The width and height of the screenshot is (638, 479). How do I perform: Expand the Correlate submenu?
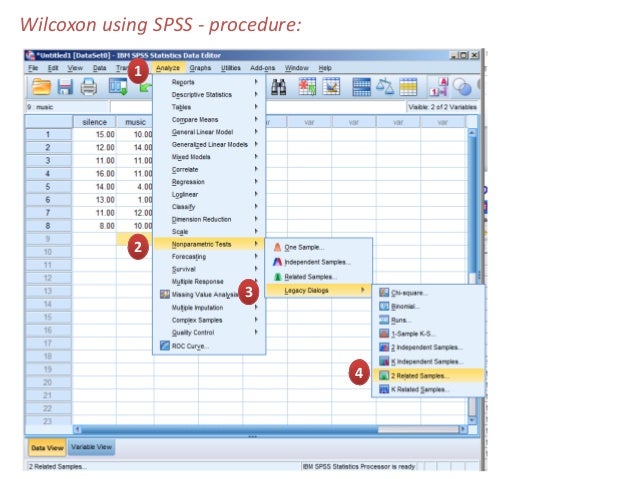point(209,169)
